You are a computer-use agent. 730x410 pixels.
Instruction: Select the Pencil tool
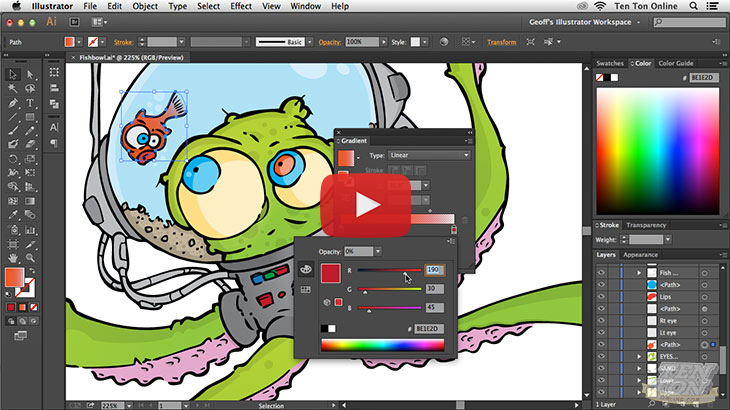(30, 131)
